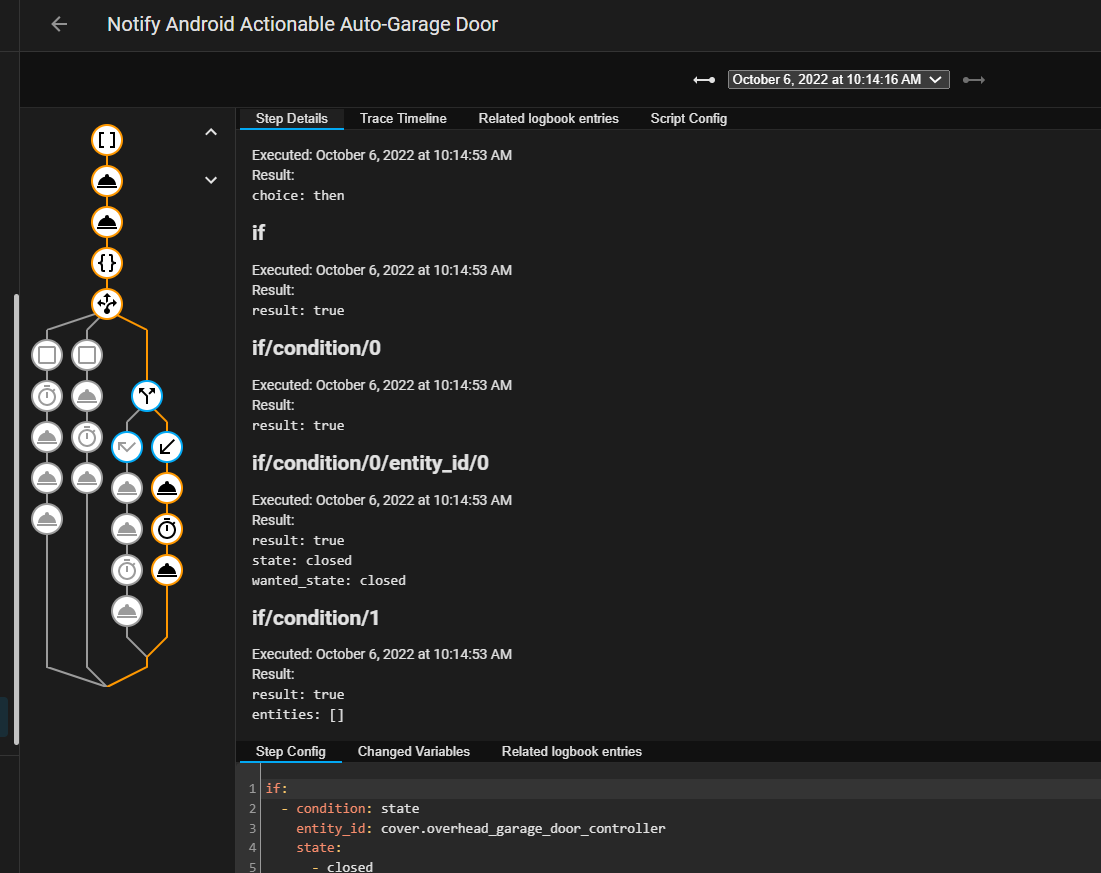Open the trace run date dropdown

(838, 79)
